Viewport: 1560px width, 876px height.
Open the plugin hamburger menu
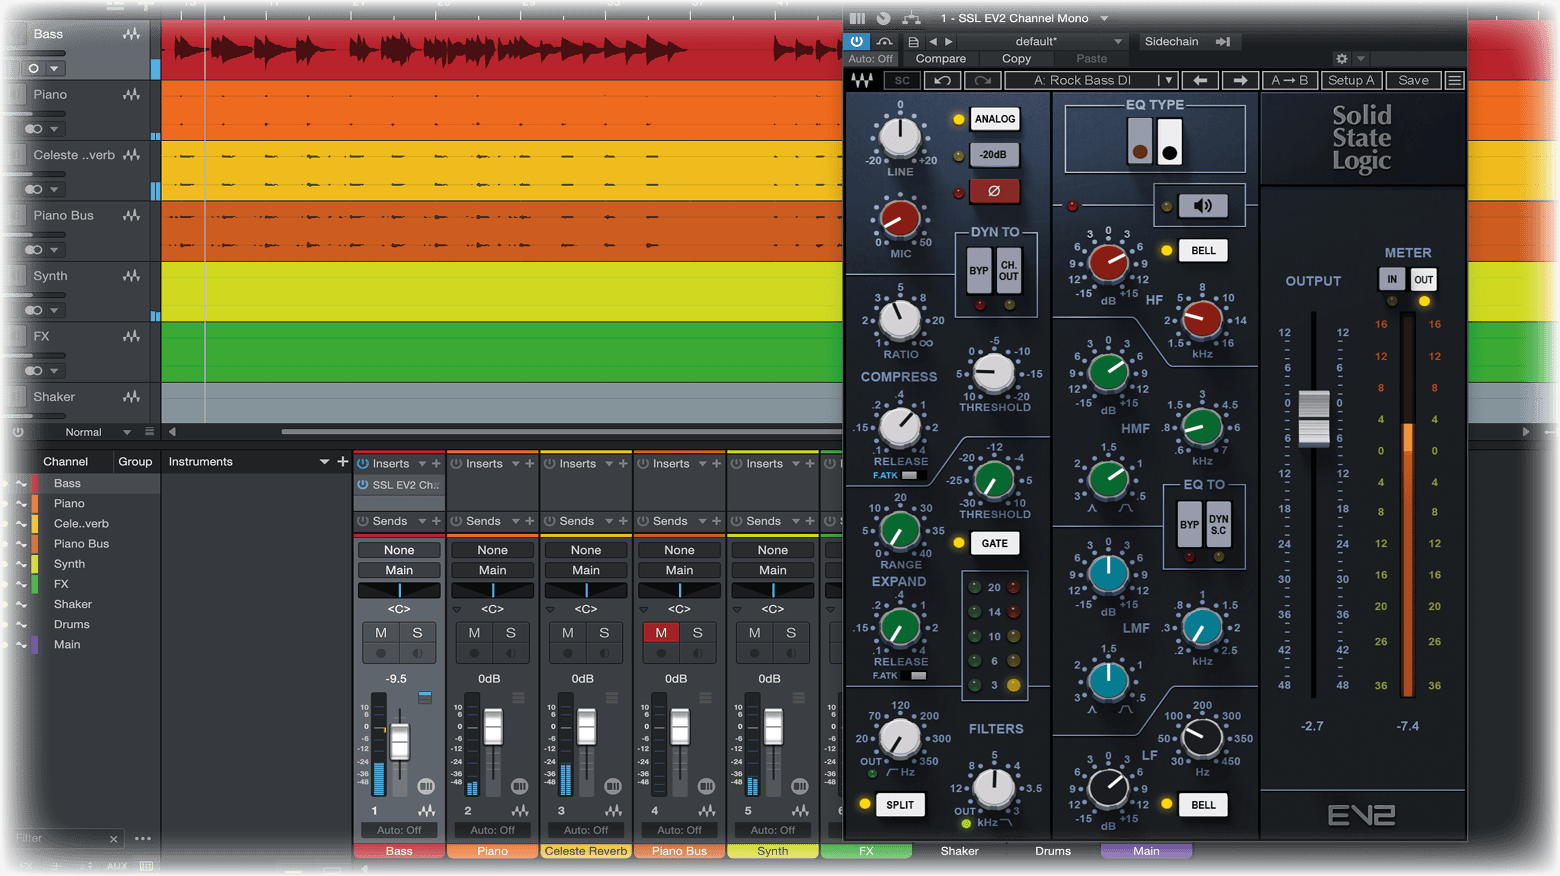1455,80
